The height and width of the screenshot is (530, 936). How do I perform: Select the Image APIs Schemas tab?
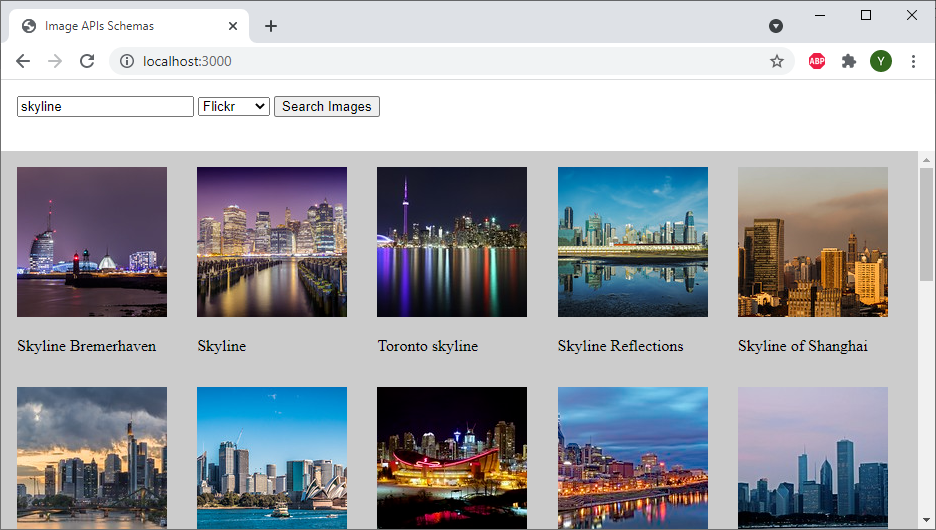pos(129,26)
